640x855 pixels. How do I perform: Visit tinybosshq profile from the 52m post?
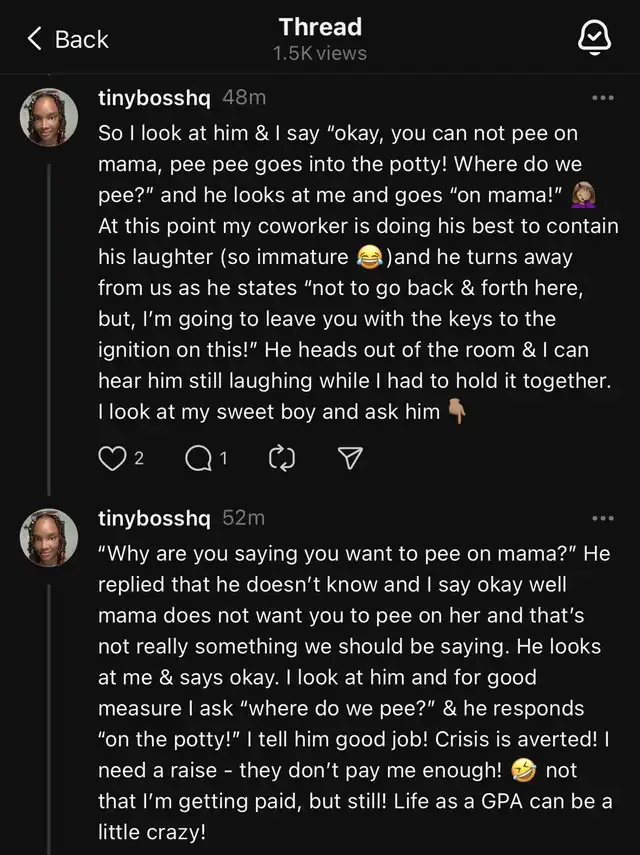(x=154, y=519)
